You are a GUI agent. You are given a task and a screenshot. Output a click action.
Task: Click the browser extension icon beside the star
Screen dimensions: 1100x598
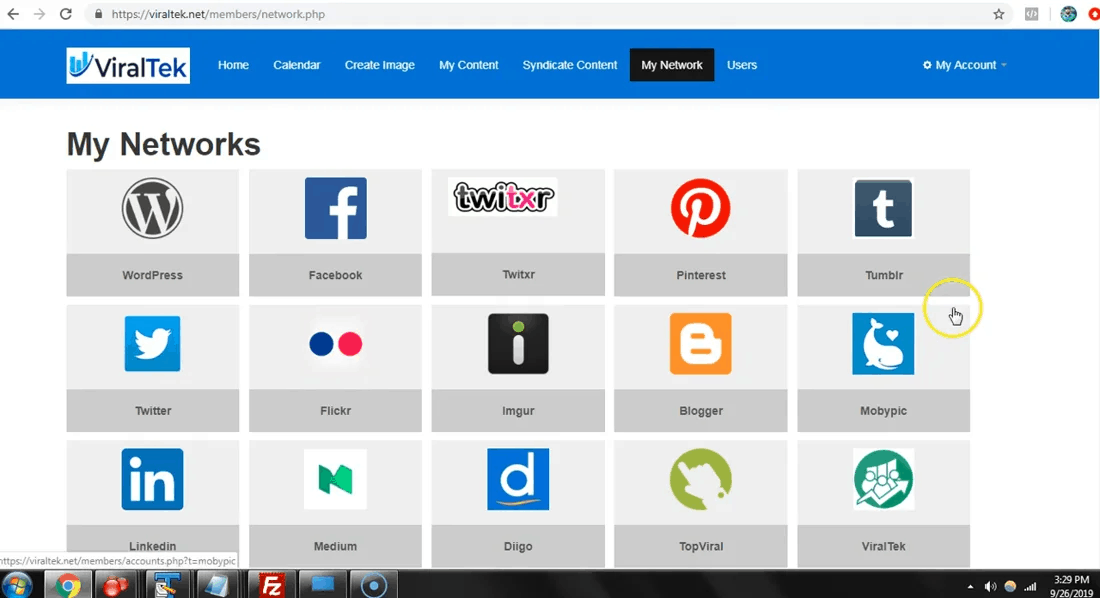point(1031,14)
